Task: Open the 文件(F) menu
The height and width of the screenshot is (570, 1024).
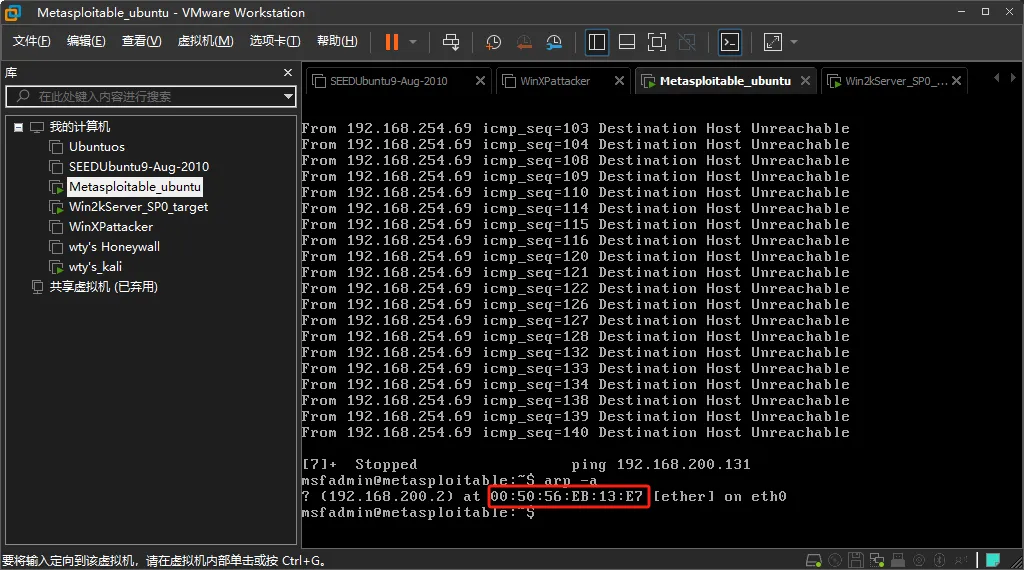Action: pyautogui.click(x=31, y=41)
